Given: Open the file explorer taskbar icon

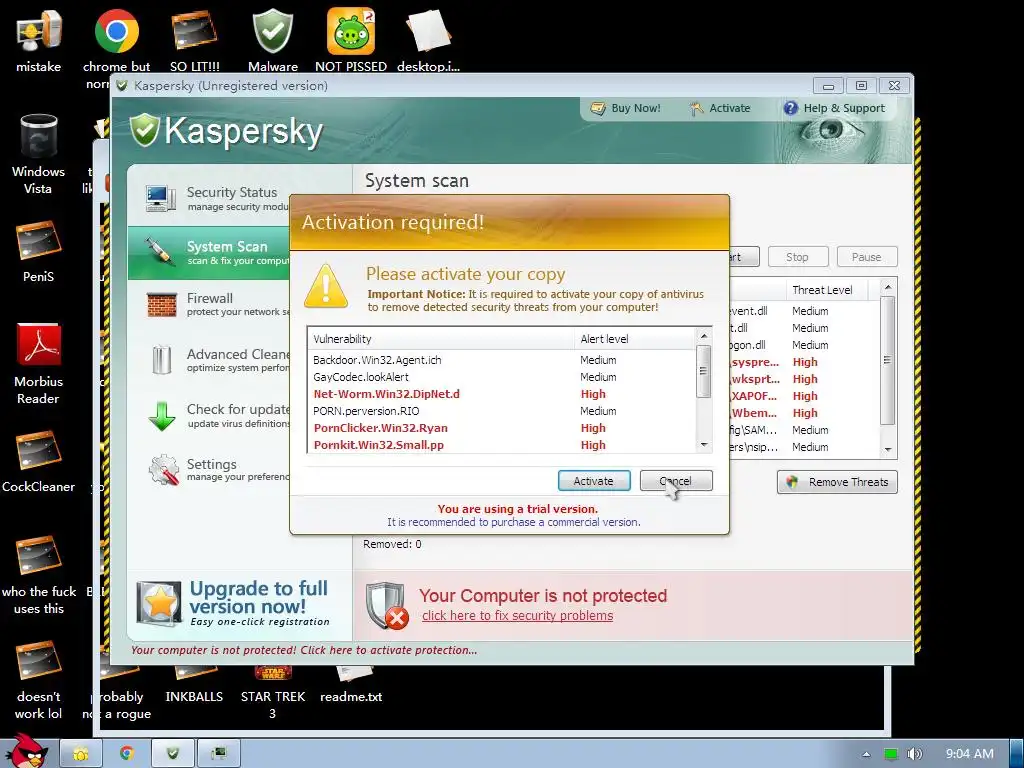Looking at the screenshot, I should [81, 754].
